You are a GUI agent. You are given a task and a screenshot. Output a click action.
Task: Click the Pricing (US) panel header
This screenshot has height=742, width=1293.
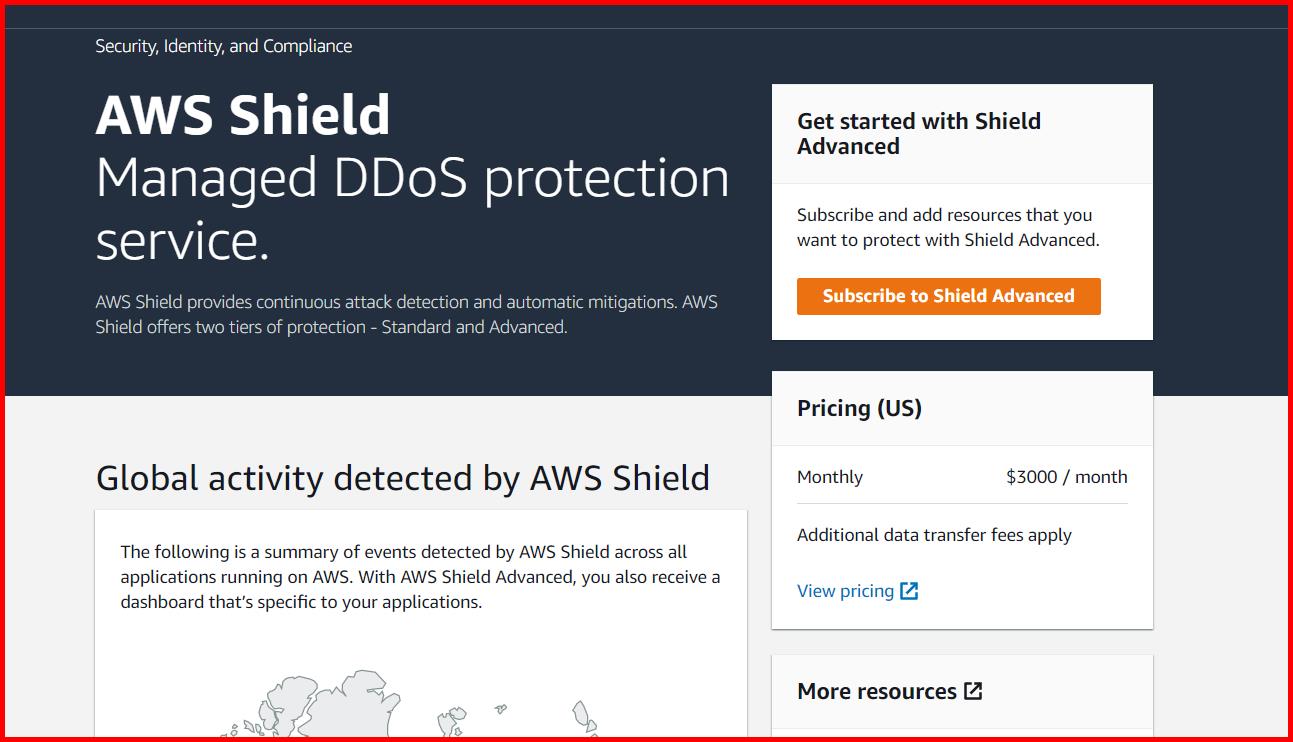click(x=859, y=408)
